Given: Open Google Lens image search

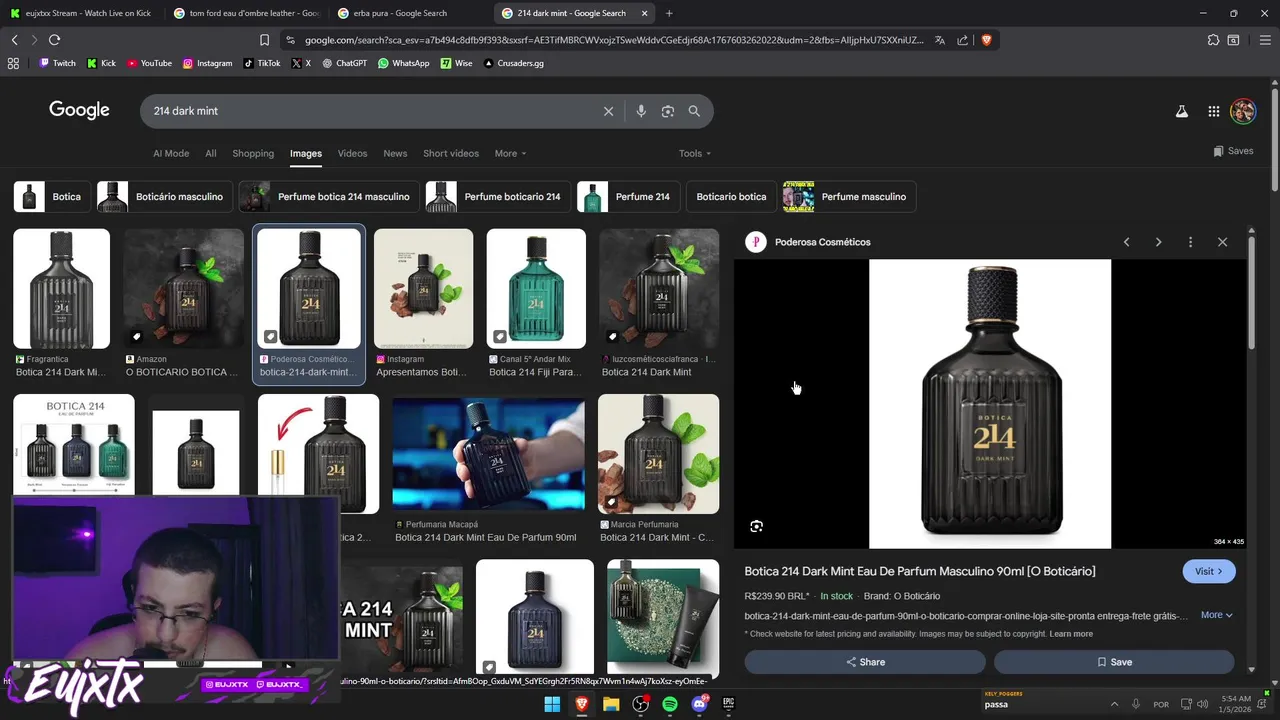Looking at the screenshot, I should pos(668,111).
